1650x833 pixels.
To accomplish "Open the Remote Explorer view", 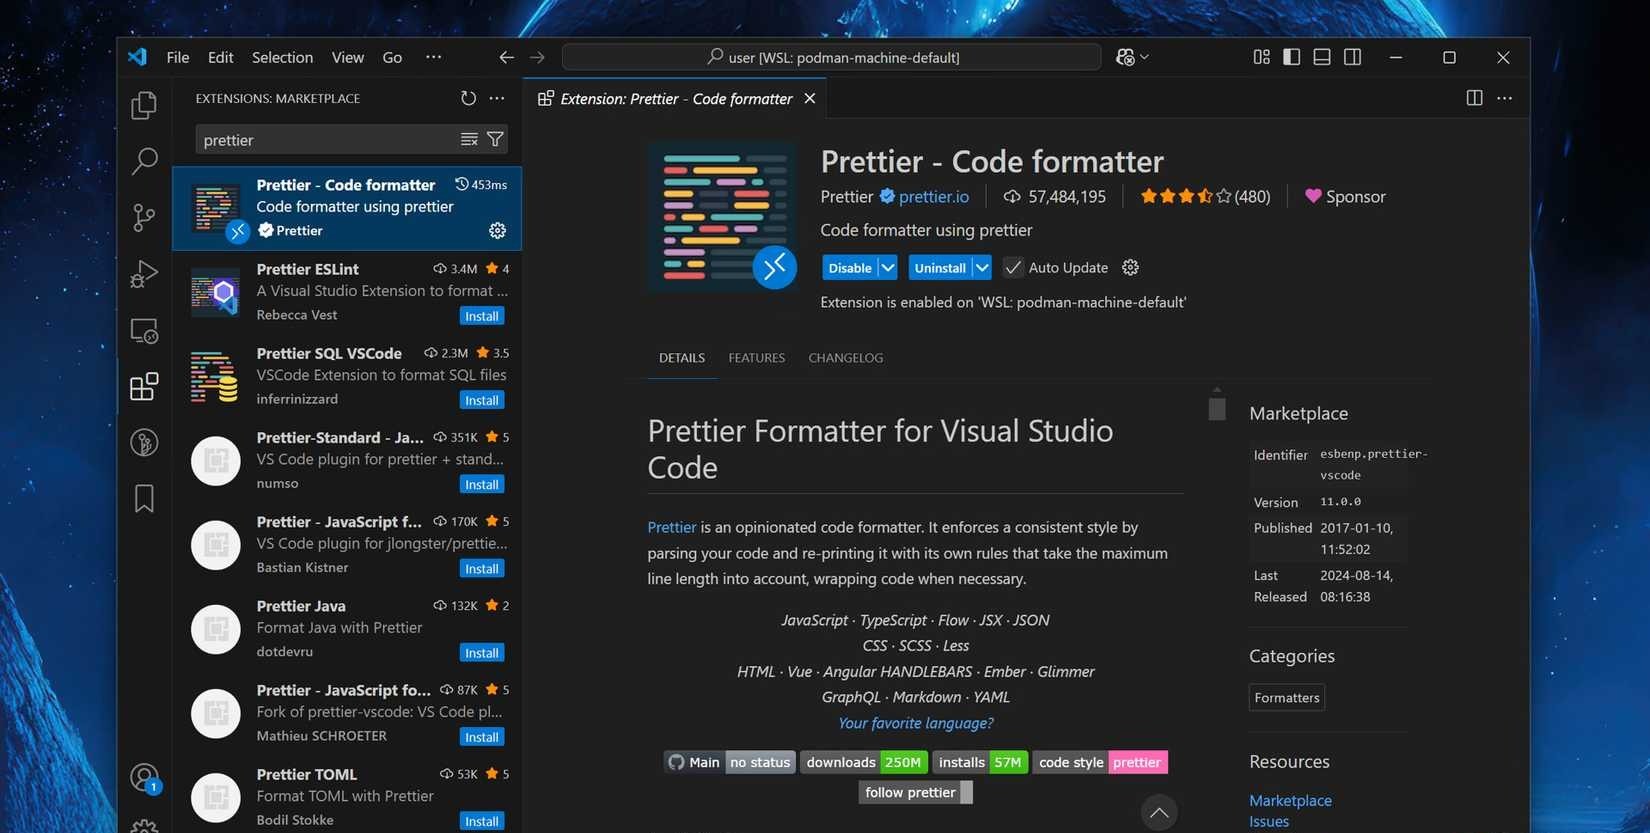I will 144,330.
